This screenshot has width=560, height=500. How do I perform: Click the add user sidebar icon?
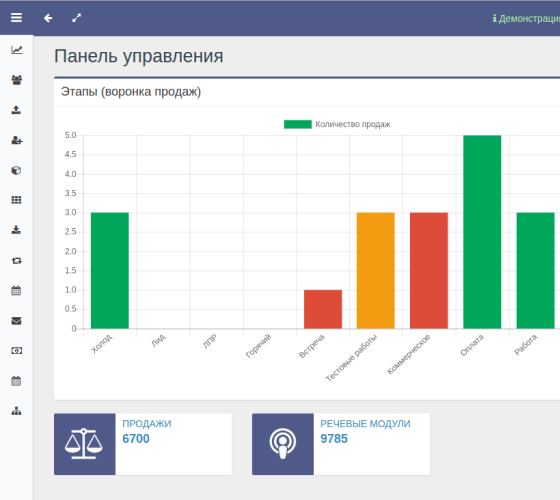(x=16, y=140)
